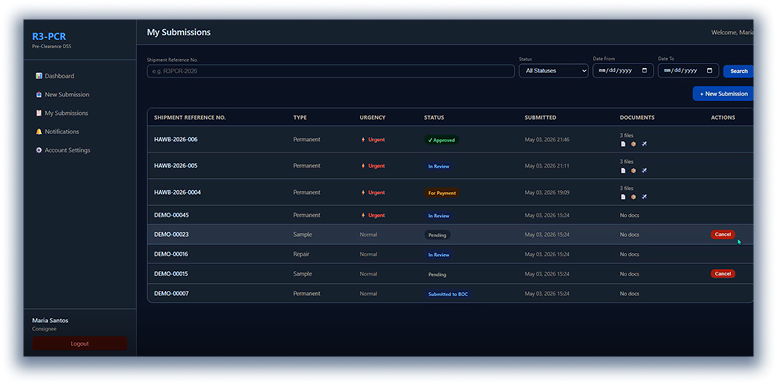The image size is (777, 384).
Task: Open the Date To calendar picker icon
Action: pyautogui.click(x=710, y=70)
